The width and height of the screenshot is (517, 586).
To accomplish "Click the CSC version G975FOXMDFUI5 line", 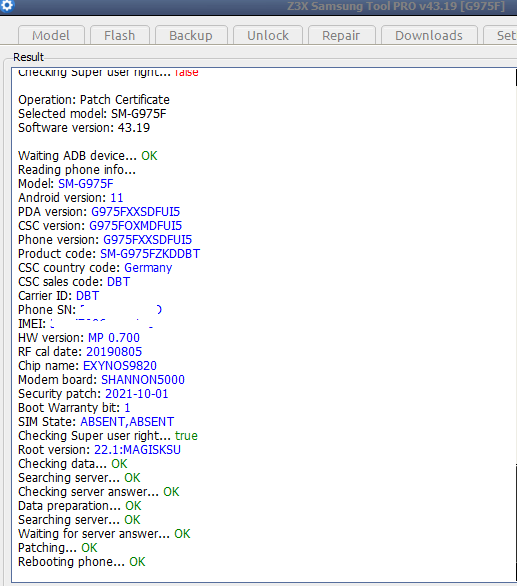I will pos(100,226).
